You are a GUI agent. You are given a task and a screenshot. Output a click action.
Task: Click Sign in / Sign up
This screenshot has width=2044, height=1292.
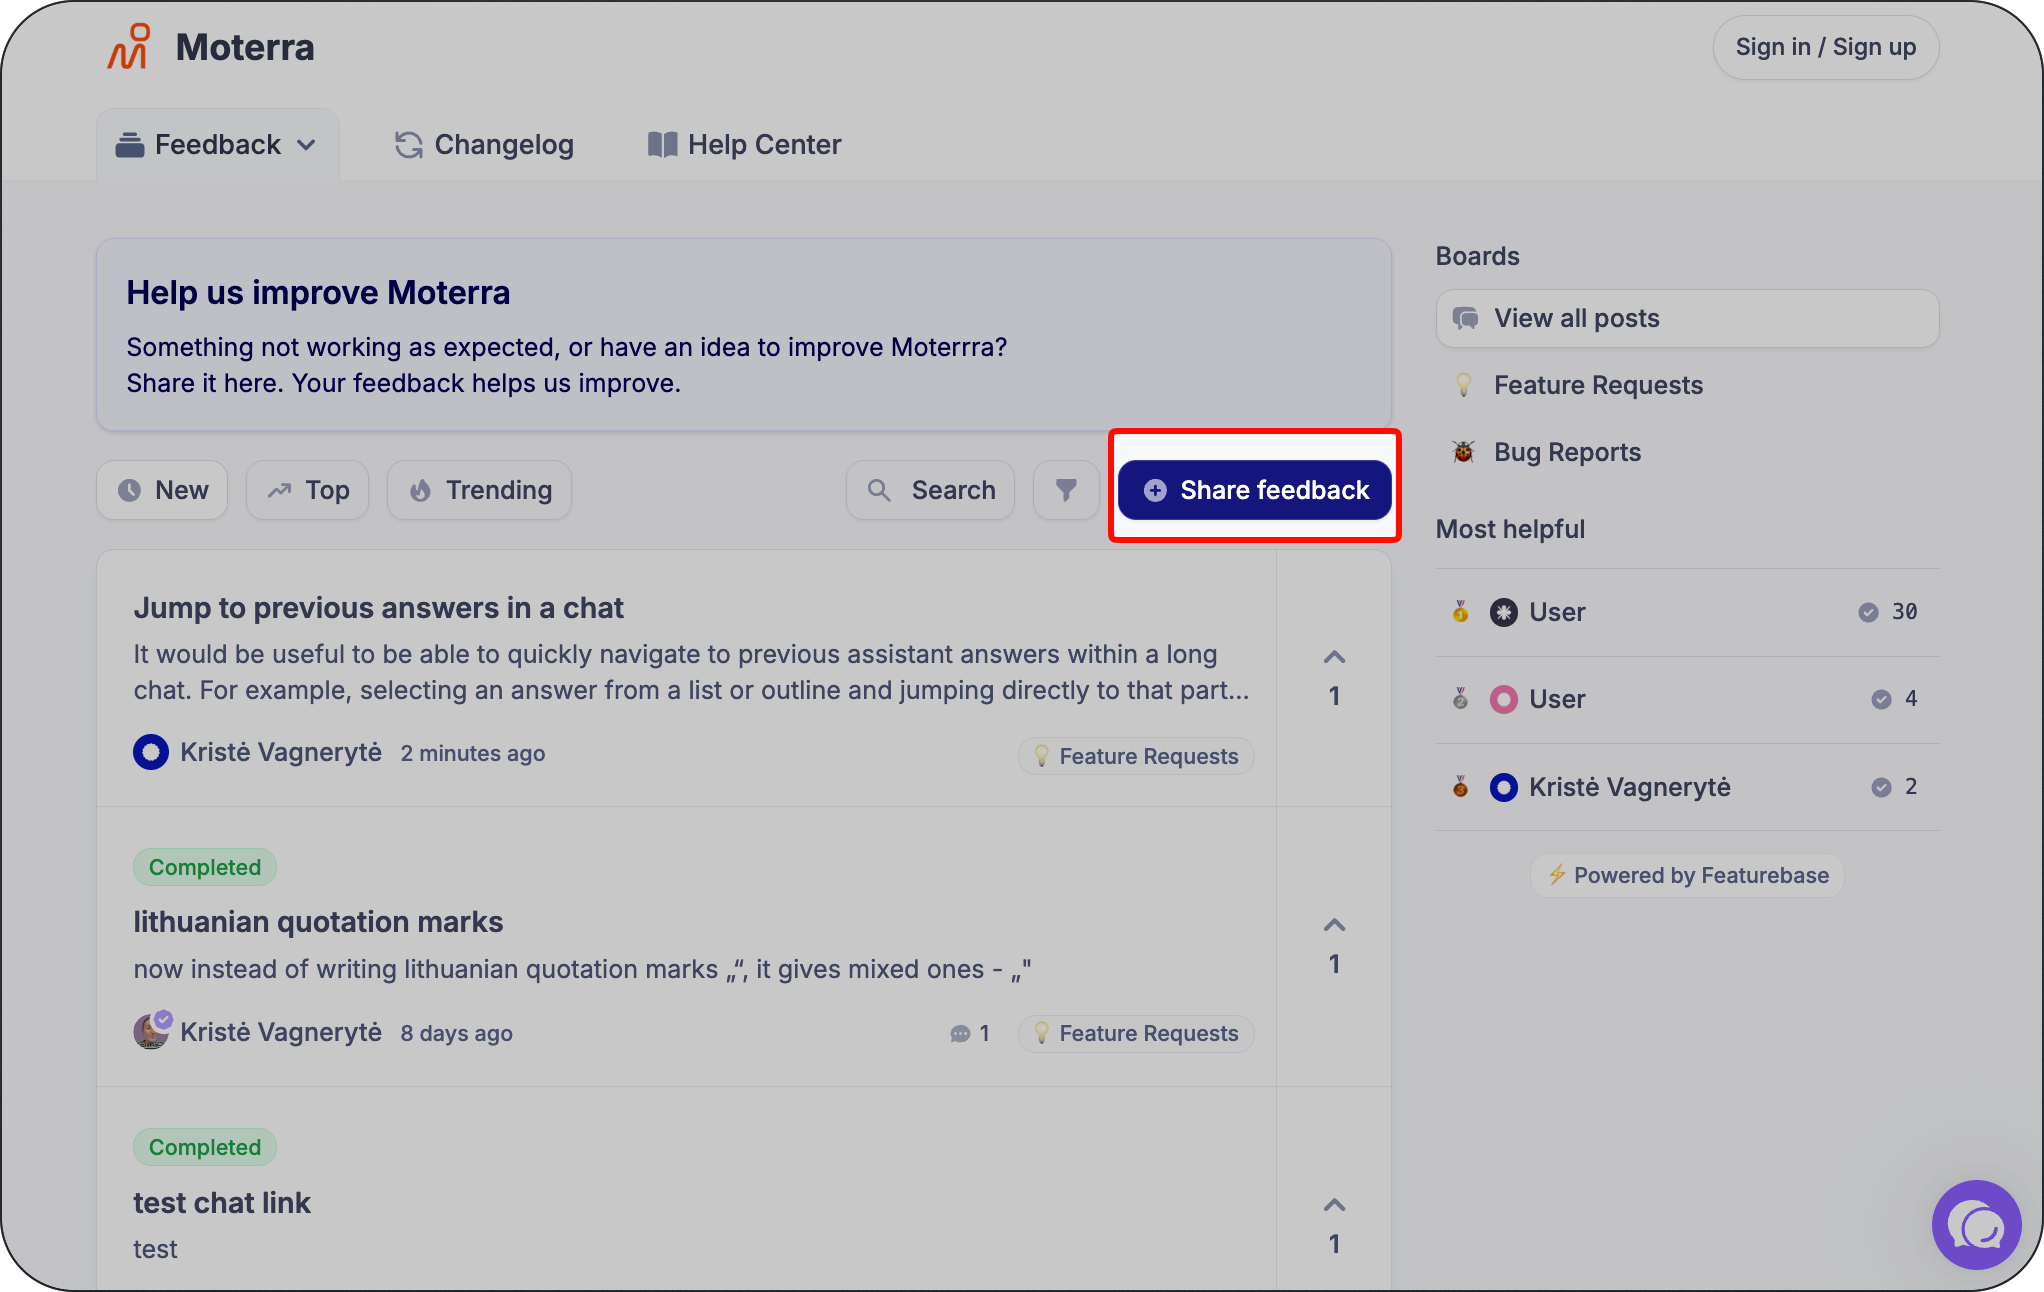(x=1826, y=47)
